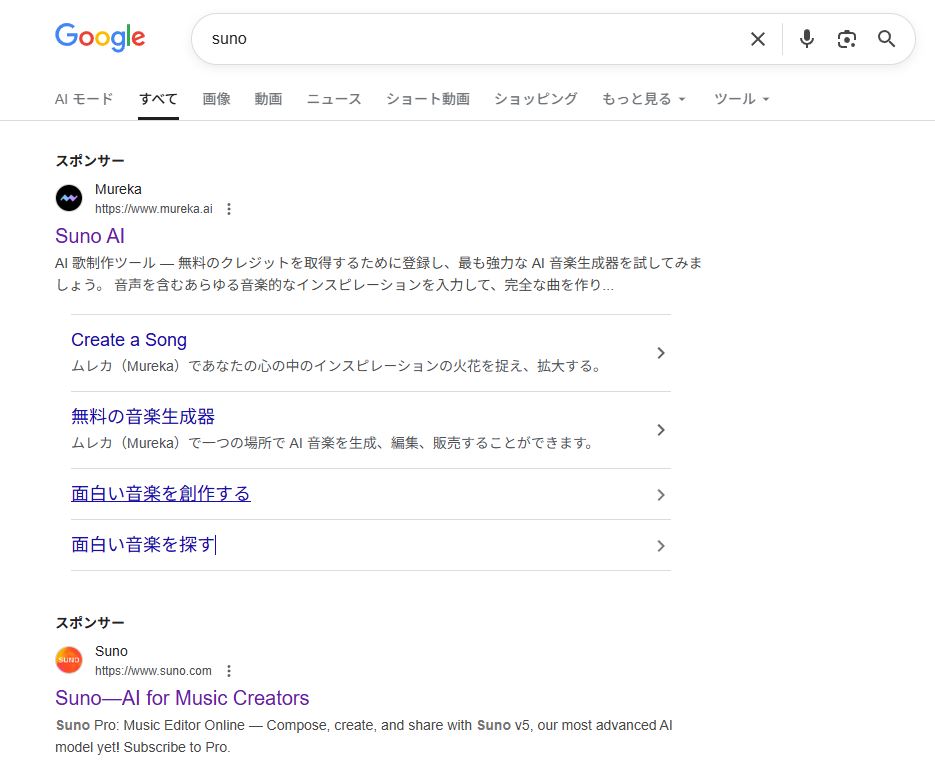This screenshot has height=769, width=935.
Task: Select the ショート動画 tab
Action: pyautogui.click(x=427, y=99)
